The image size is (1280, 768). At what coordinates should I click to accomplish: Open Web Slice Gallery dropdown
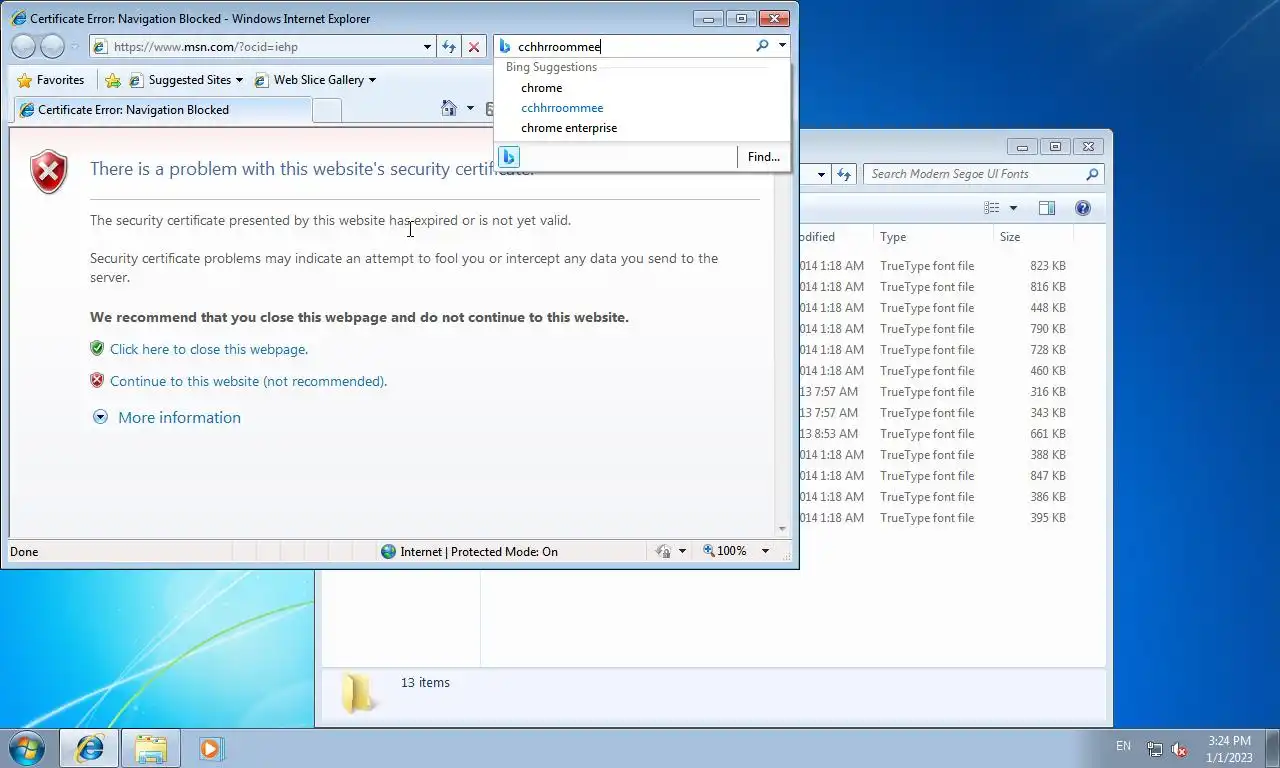[315, 80]
